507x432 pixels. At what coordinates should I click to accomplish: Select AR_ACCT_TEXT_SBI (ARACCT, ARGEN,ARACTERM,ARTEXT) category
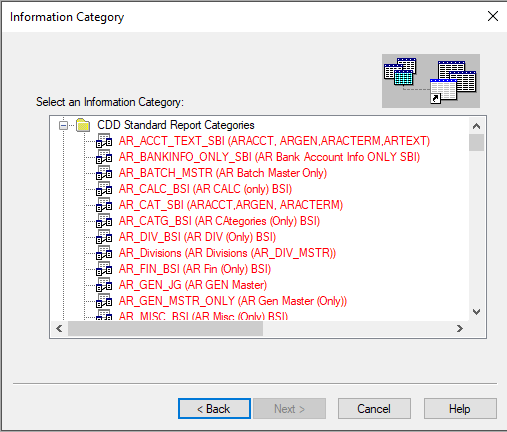coord(274,141)
